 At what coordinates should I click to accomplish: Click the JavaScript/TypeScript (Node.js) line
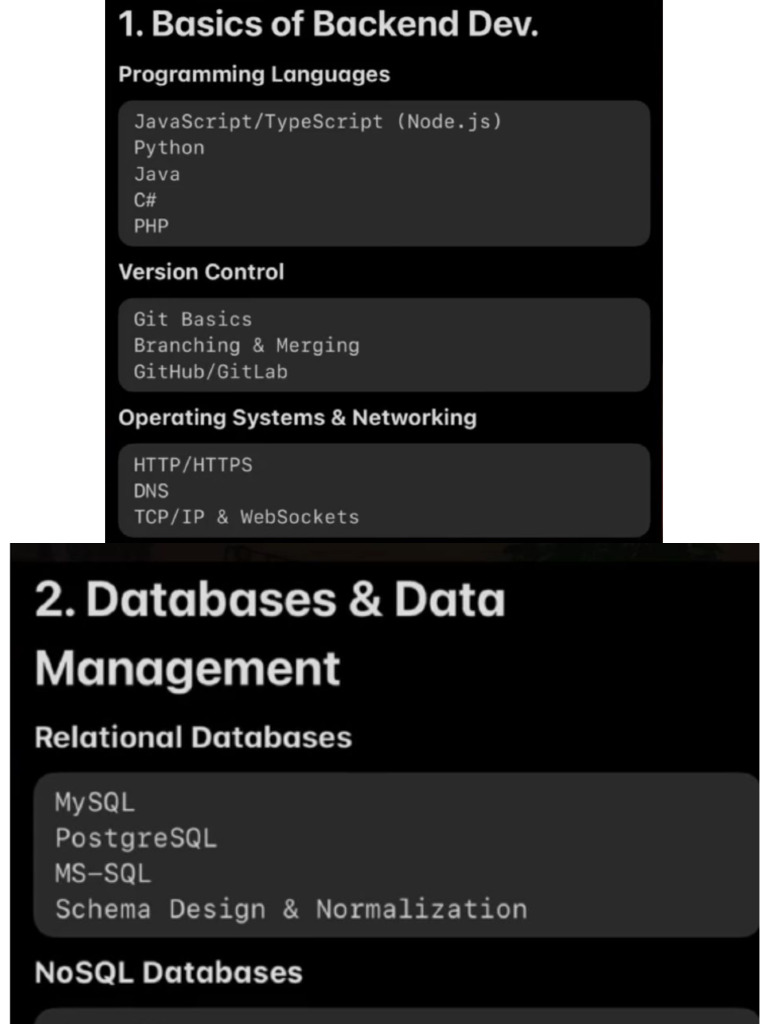click(317, 122)
